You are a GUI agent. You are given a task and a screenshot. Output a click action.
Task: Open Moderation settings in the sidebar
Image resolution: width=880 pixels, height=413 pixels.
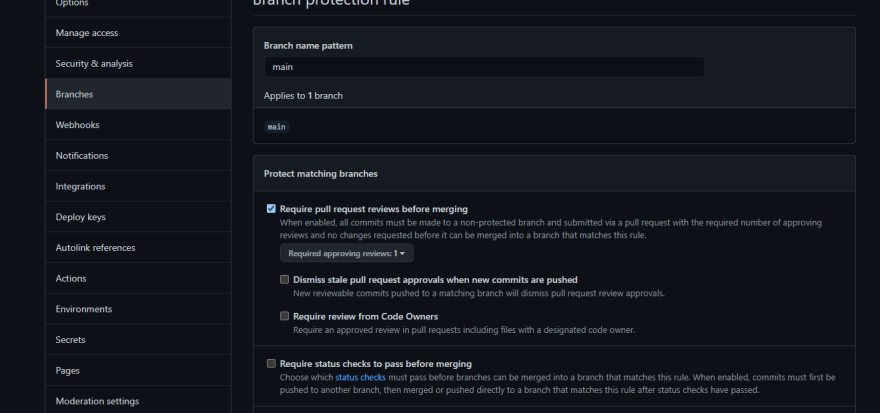click(138, 401)
